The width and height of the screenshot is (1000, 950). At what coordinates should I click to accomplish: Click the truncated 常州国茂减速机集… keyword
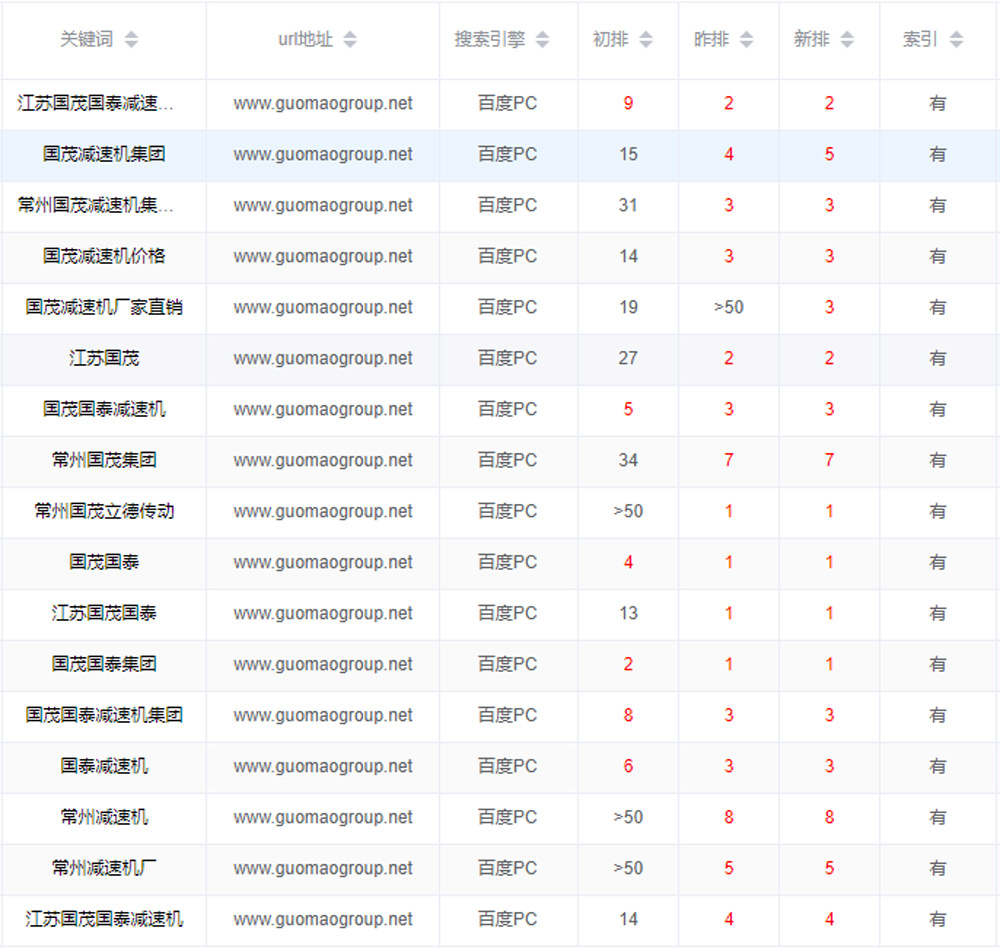coord(96,205)
